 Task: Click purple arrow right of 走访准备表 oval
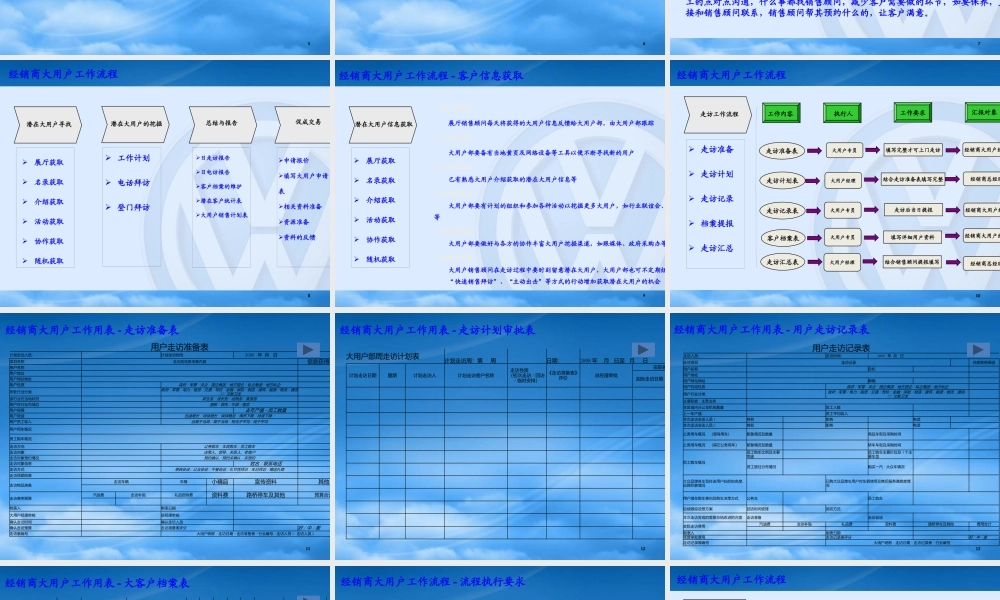point(814,150)
